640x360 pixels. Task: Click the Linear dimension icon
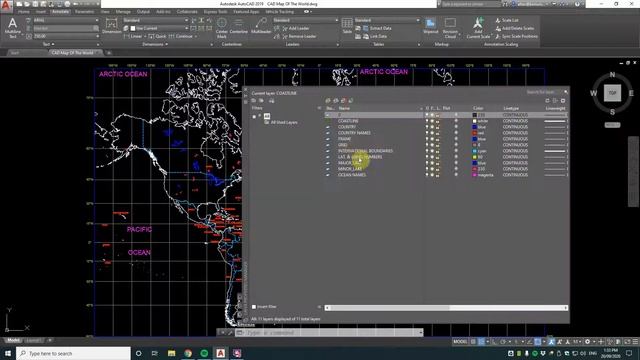pos(127,36)
